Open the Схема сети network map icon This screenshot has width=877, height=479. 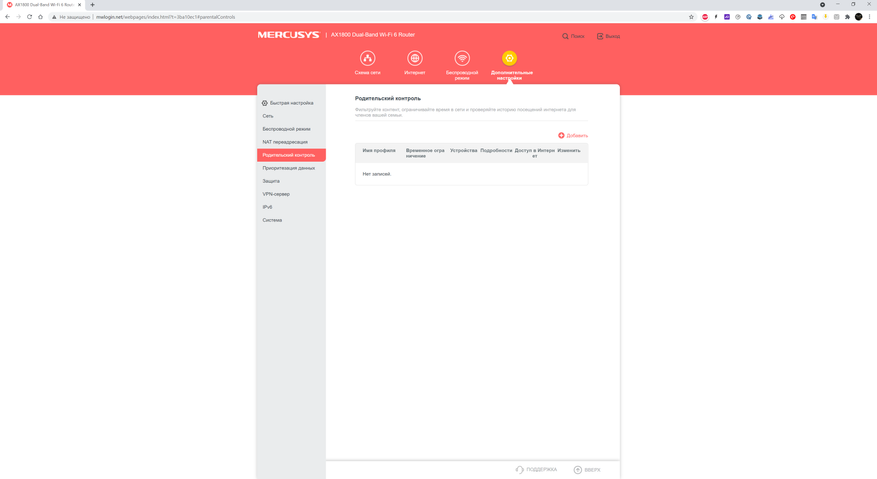pos(367,58)
